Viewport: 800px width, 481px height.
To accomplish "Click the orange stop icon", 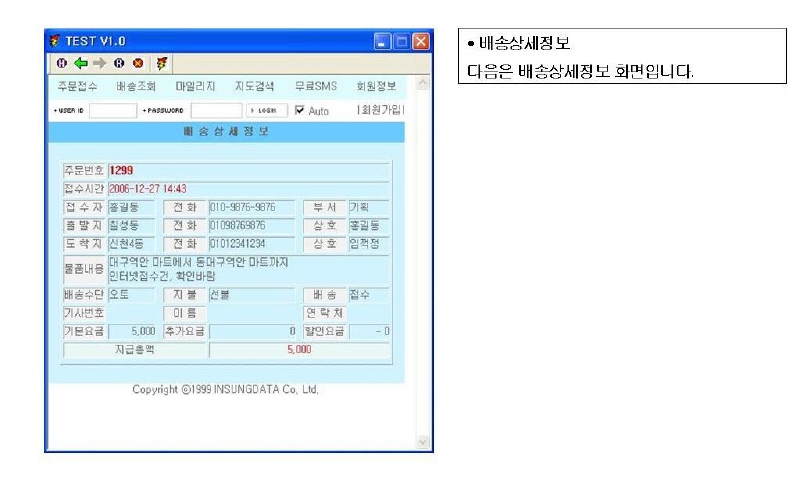I will pyautogui.click(x=138, y=63).
